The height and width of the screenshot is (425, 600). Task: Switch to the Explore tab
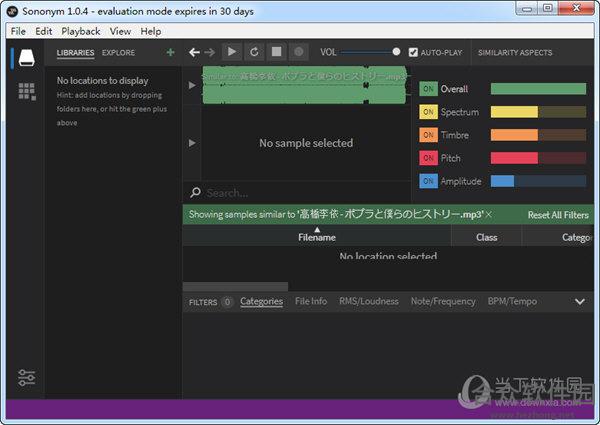pos(118,53)
